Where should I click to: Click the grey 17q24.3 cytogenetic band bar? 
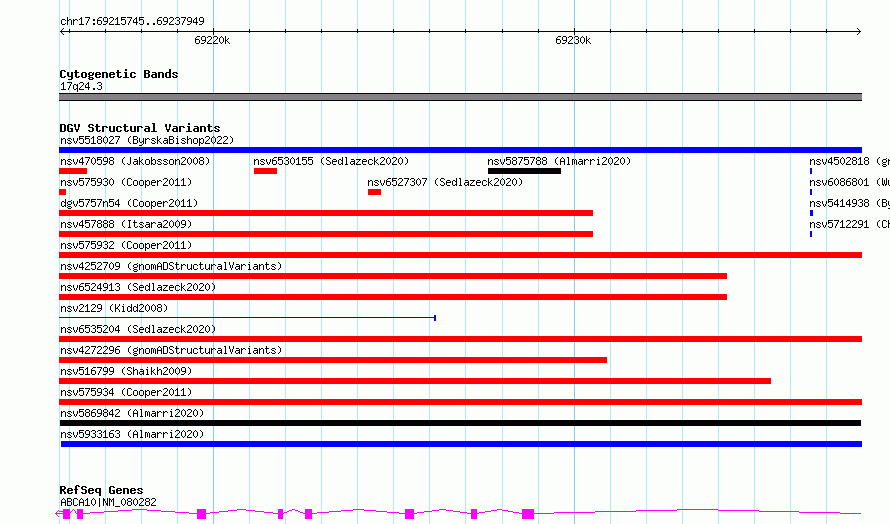[x=460, y=97]
